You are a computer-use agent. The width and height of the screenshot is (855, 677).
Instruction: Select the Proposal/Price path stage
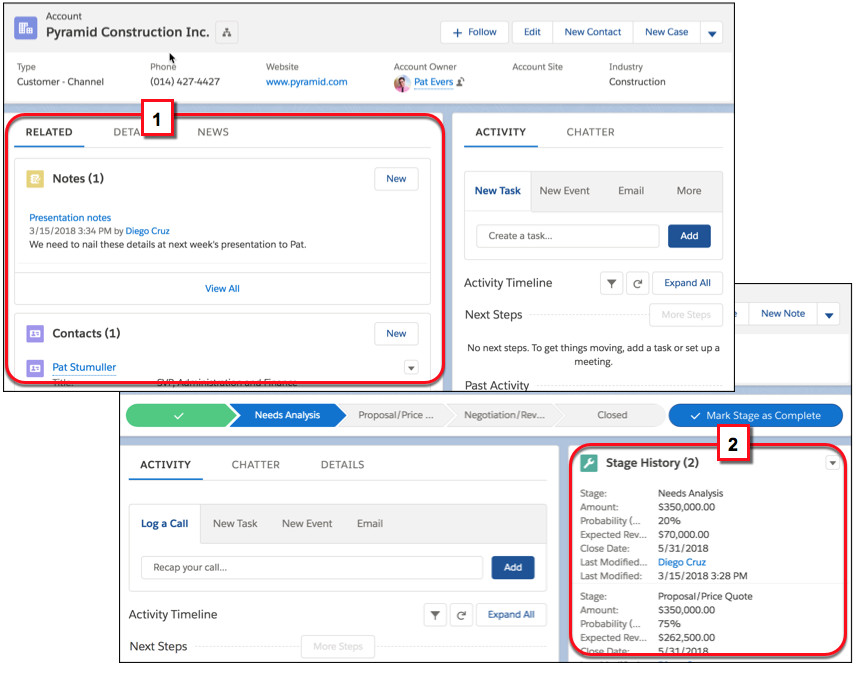click(x=395, y=415)
